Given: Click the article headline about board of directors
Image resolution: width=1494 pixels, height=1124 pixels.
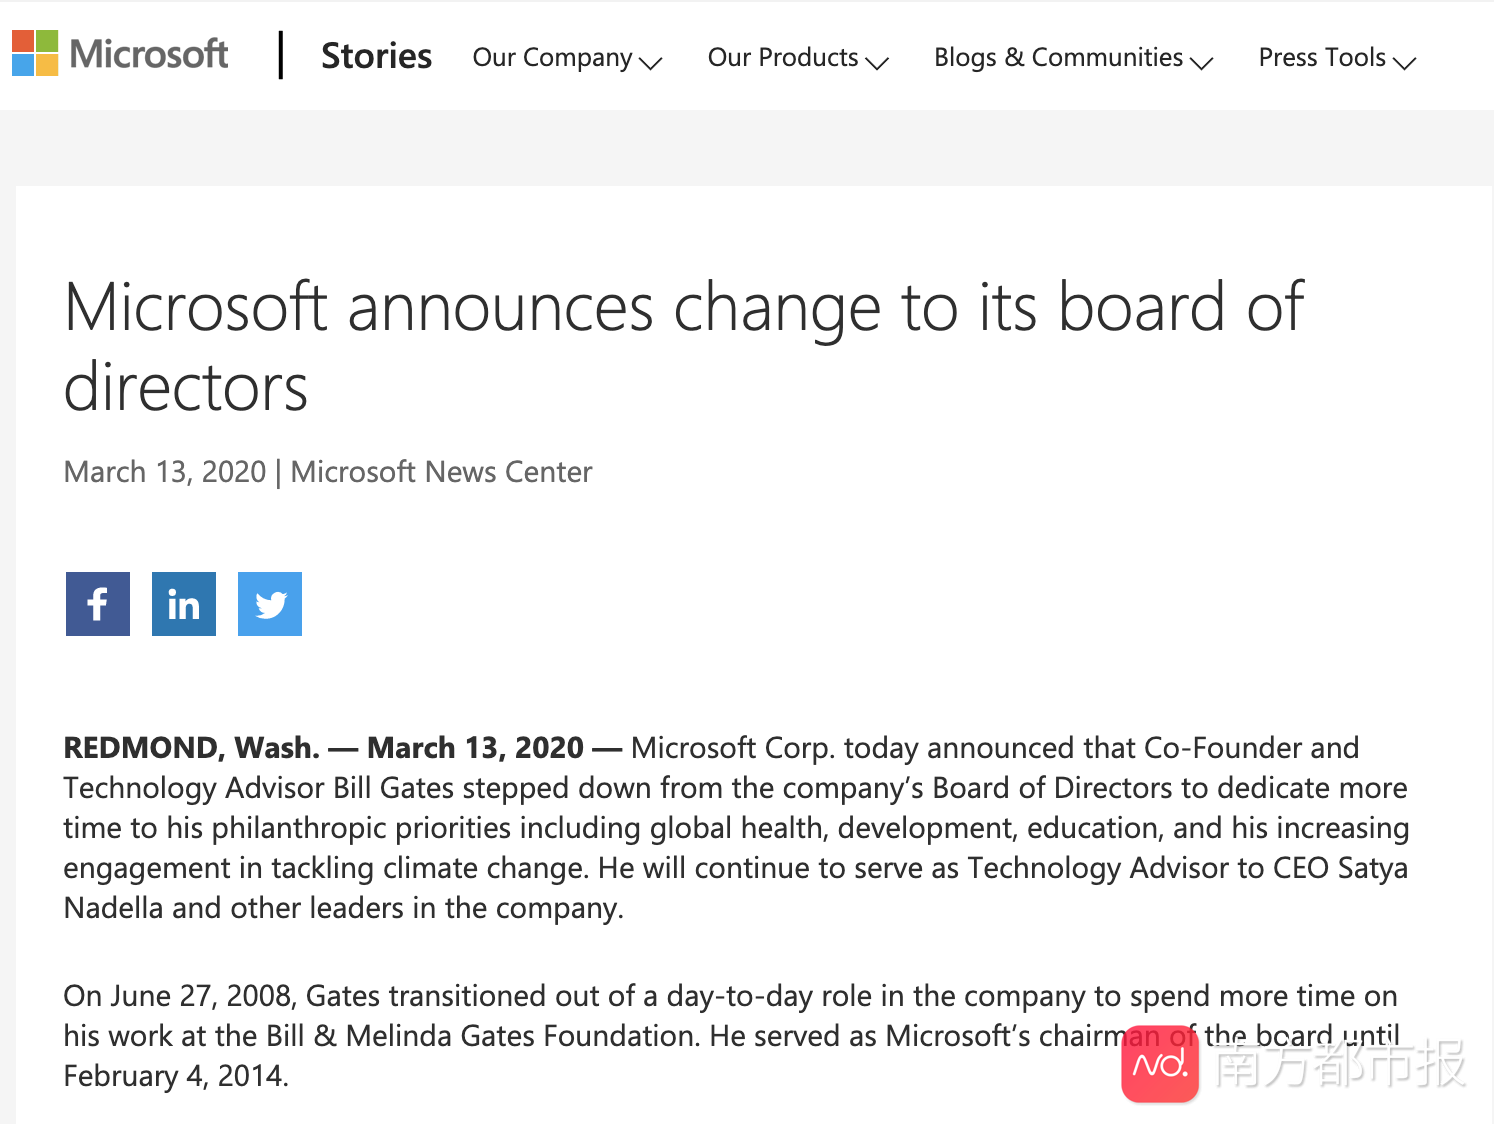Looking at the screenshot, I should click(x=683, y=346).
